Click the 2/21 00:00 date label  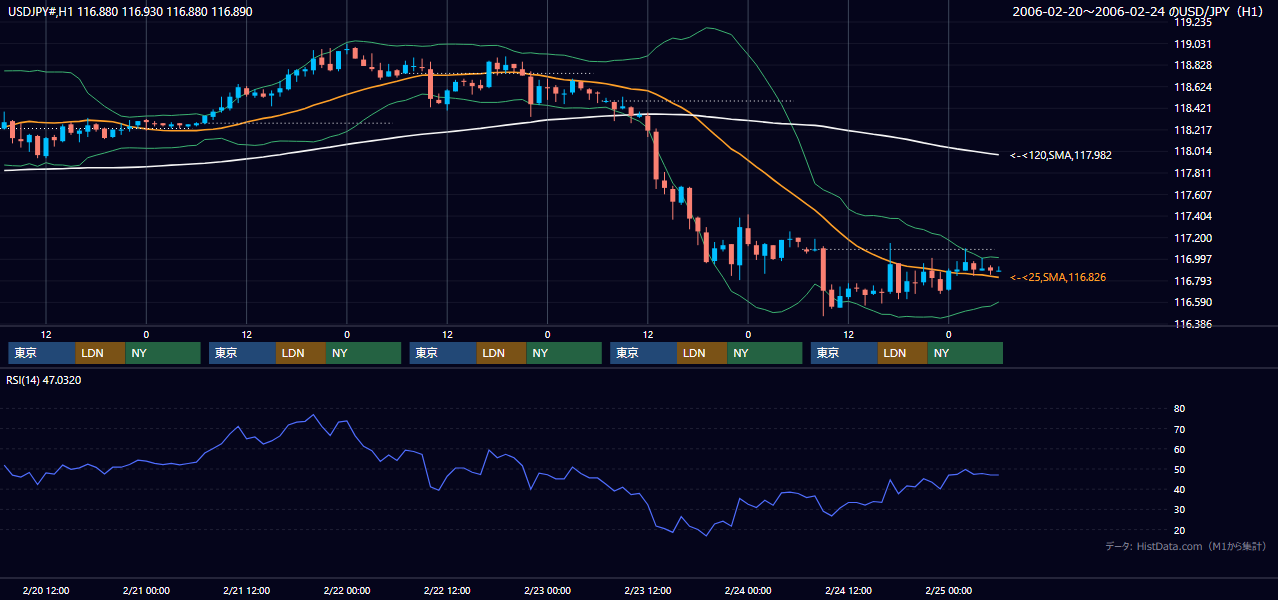[x=146, y=590]
